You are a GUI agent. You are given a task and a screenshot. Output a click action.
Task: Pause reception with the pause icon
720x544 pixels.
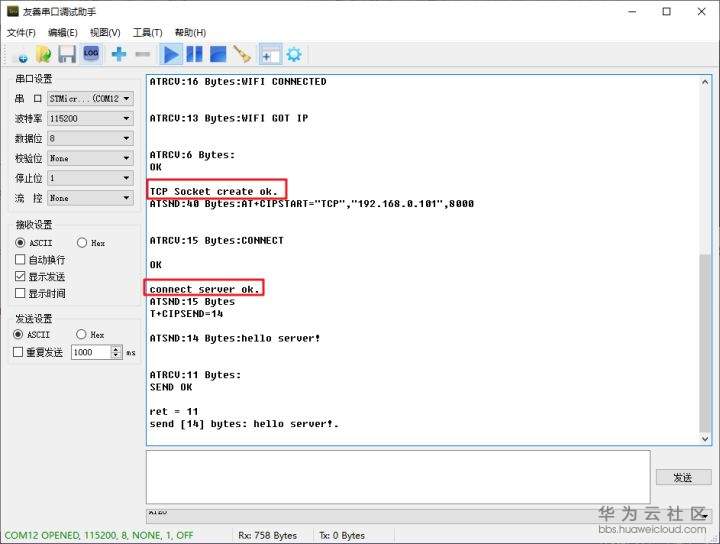(x=194, y=54)
